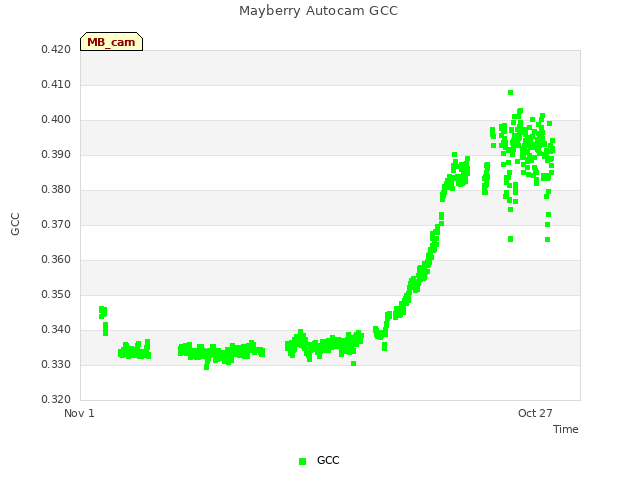Click the 0.380 y-axis value
Screen dimensions: 640x480
(56, 190)
